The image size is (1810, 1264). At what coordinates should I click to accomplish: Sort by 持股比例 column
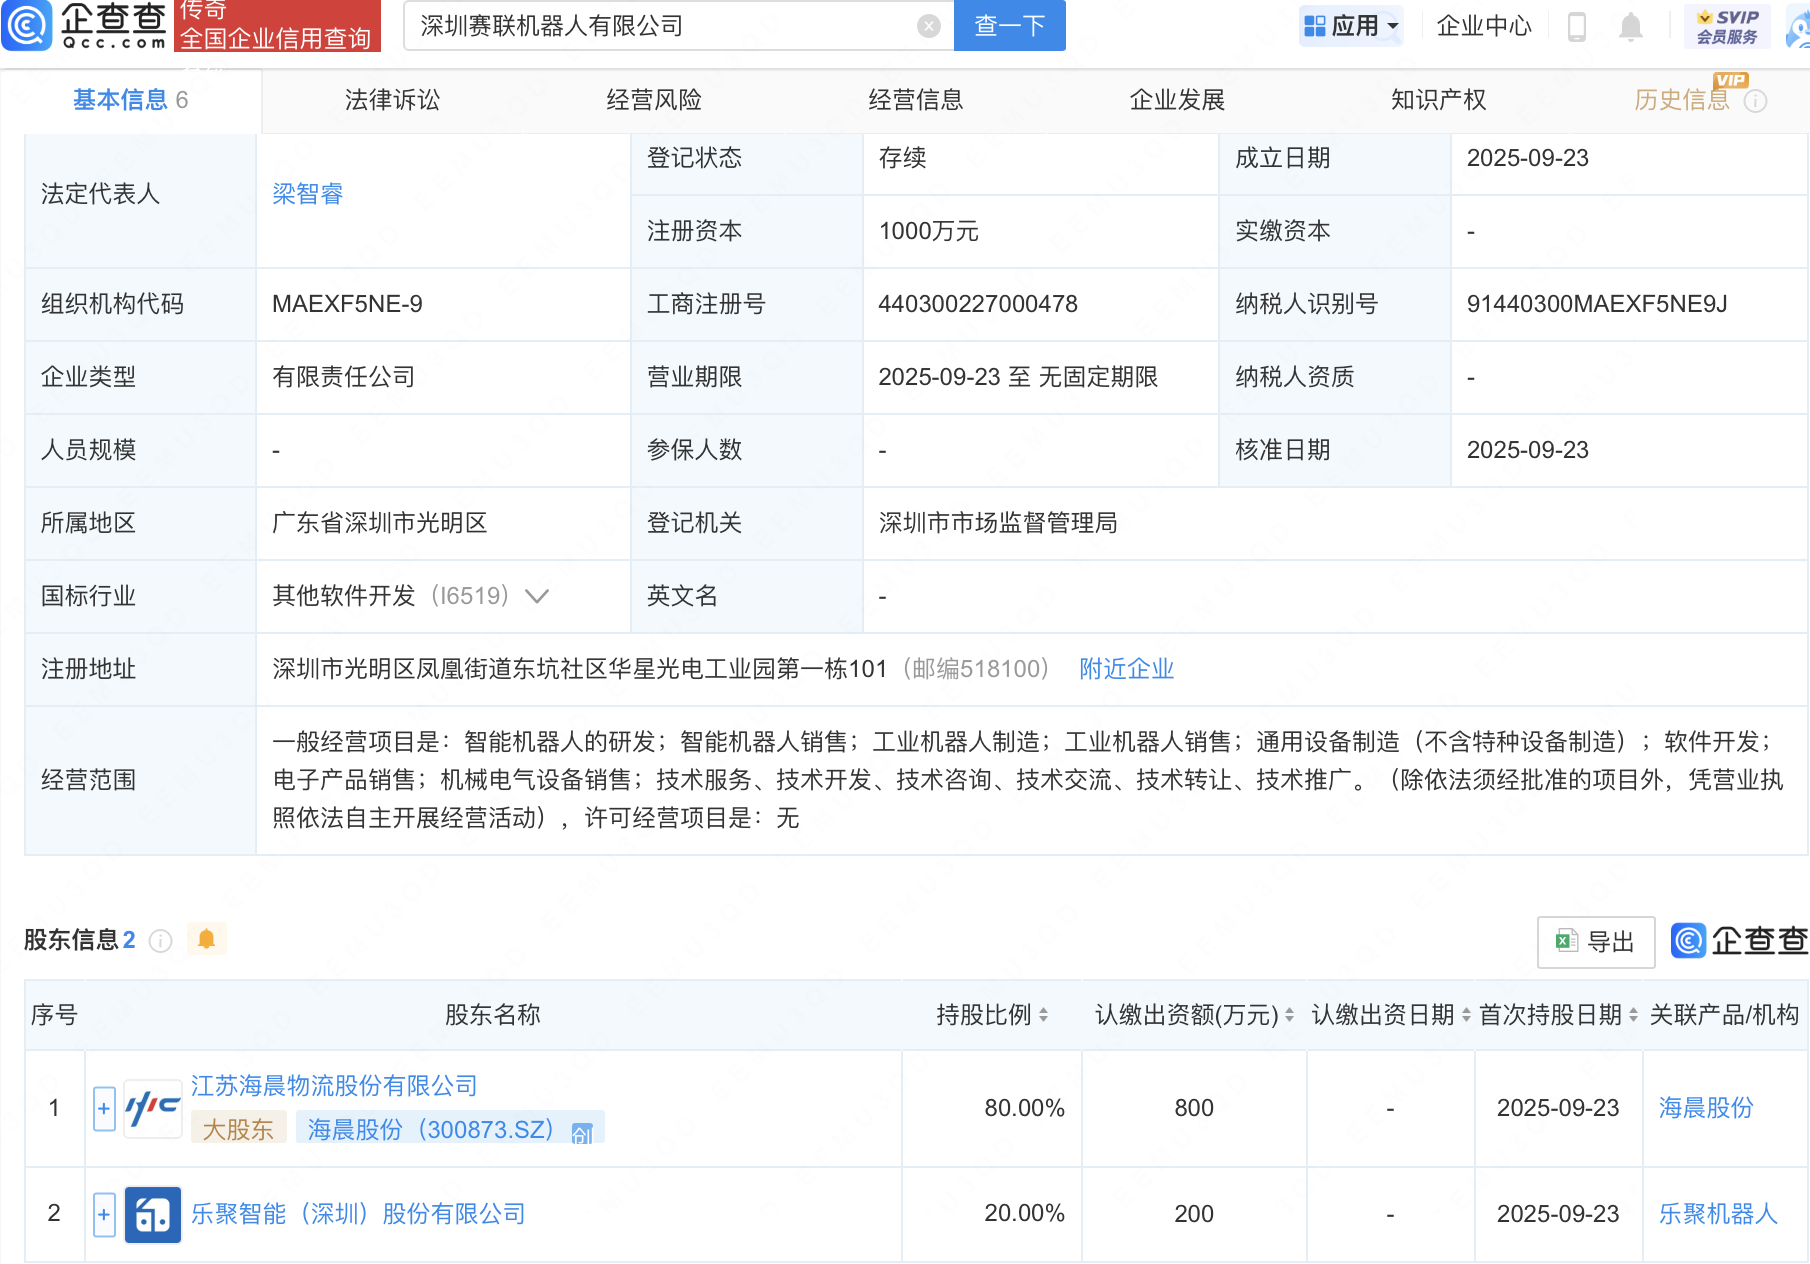click(x=1043, y=1015)
